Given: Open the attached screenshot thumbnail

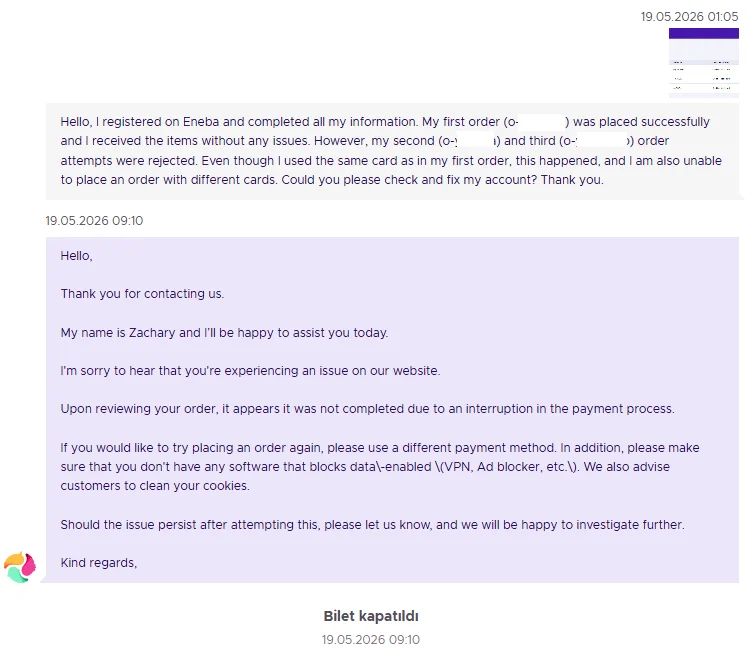Looking at the screenshot, I should [x=704, y=63].
